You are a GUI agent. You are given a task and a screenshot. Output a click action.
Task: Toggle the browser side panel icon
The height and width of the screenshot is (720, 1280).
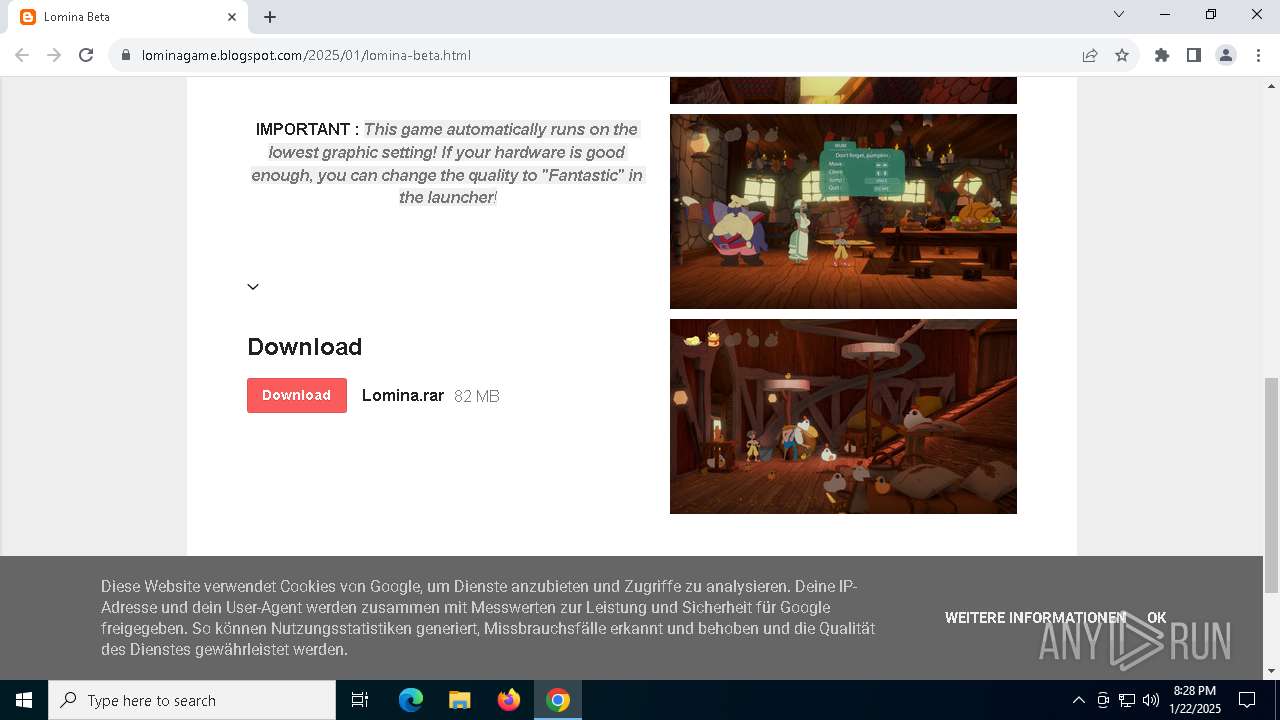(1194, 55)
